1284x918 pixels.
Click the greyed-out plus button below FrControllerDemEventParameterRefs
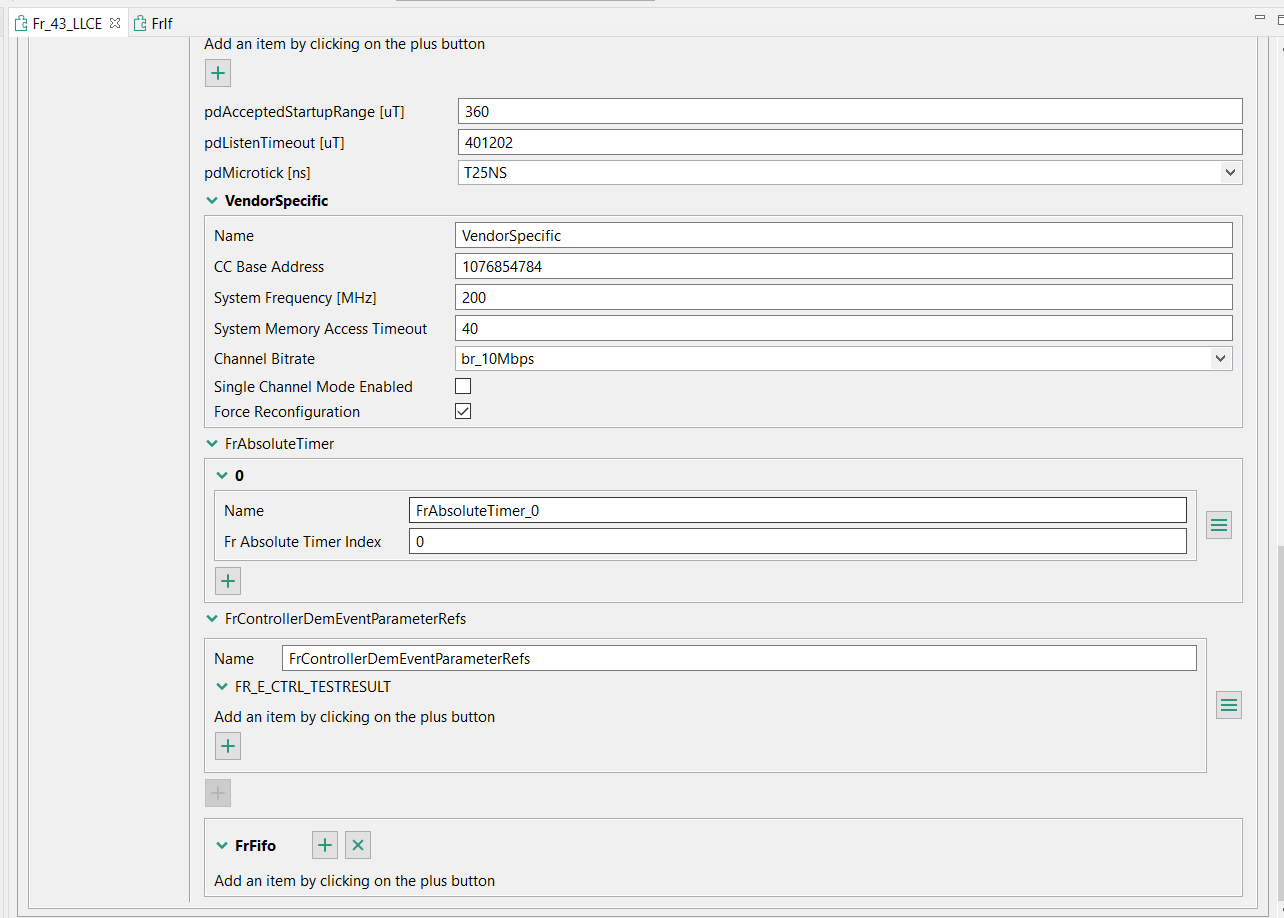tap(217, 792)
